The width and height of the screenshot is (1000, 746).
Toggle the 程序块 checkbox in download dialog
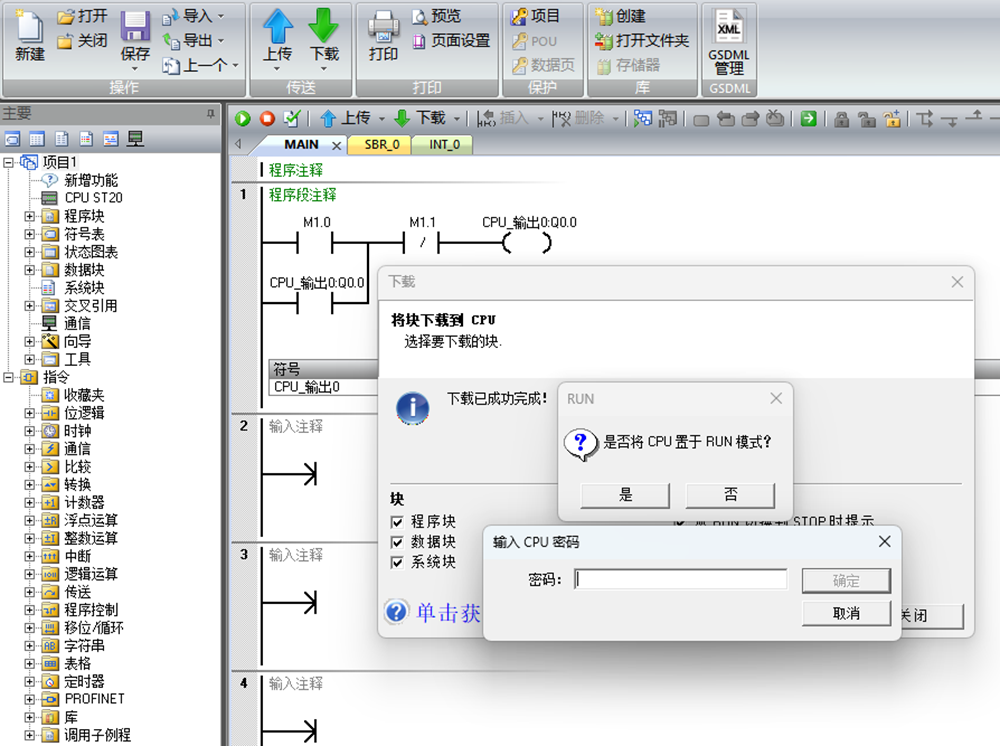[398, 521]
